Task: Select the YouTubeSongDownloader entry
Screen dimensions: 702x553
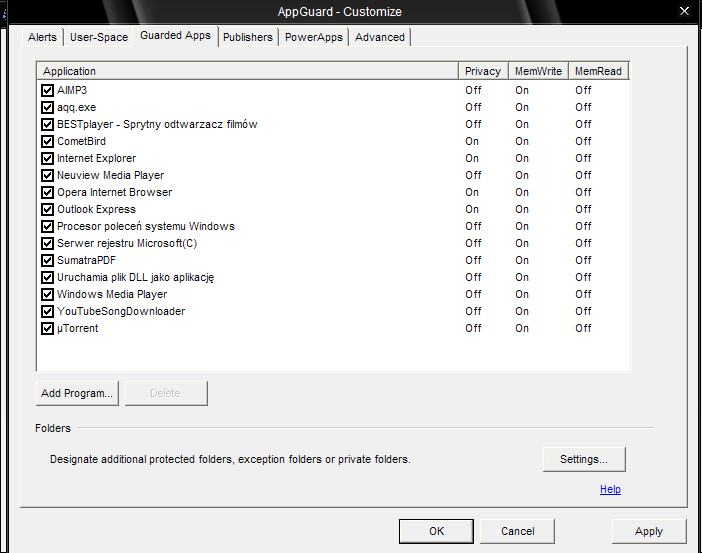Action: point(121,312)
